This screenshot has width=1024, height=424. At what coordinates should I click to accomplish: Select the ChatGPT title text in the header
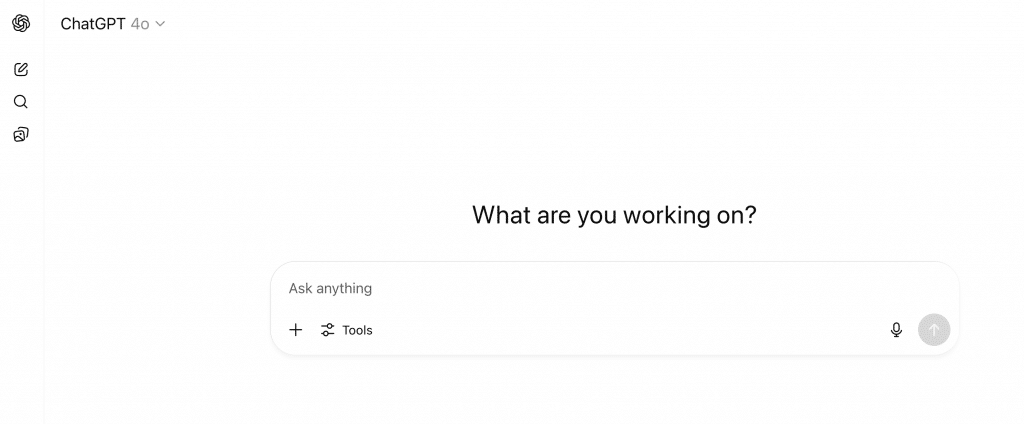tap(93, 24)
